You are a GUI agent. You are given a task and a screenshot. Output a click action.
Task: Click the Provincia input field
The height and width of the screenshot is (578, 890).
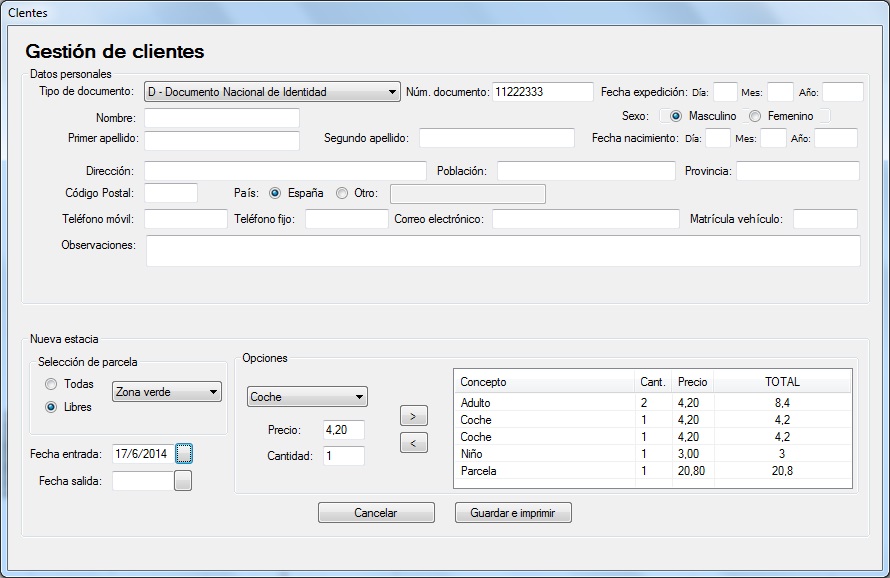coord(798,171)
